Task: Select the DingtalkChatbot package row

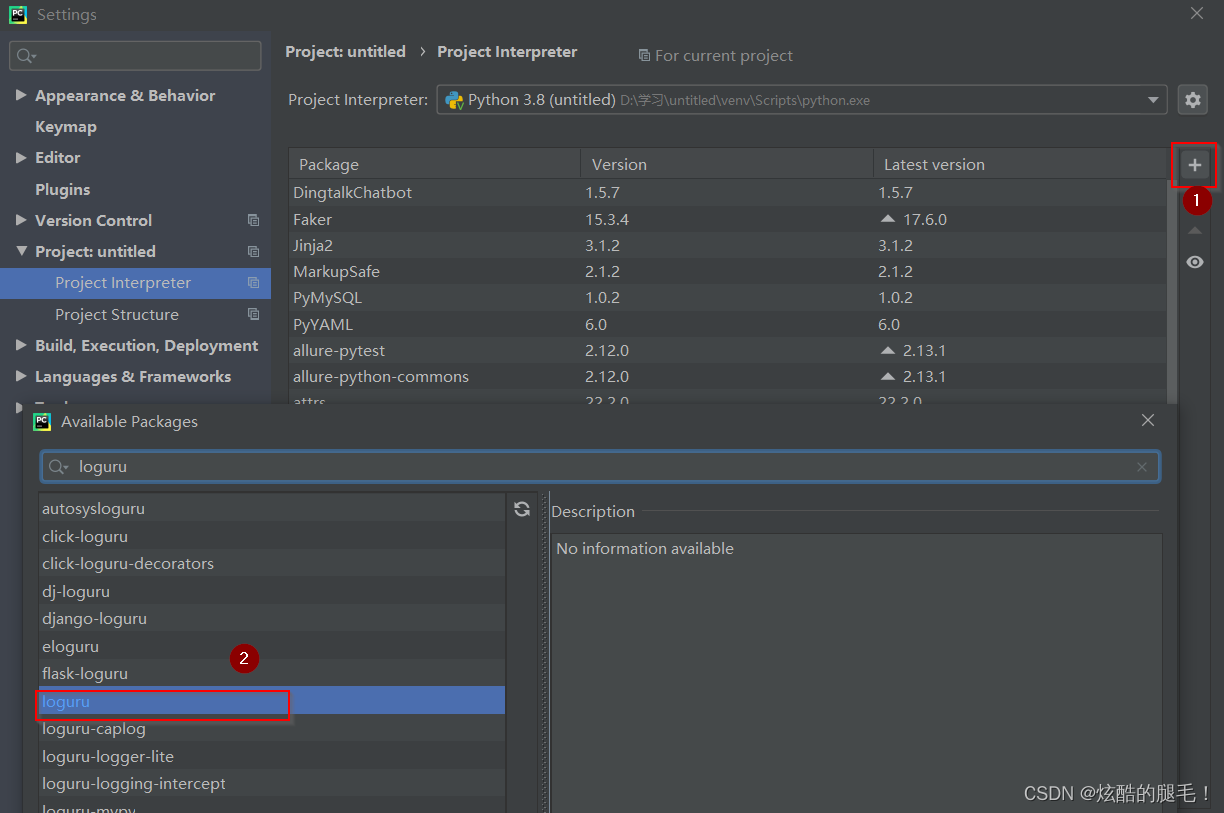Action: 728,192
